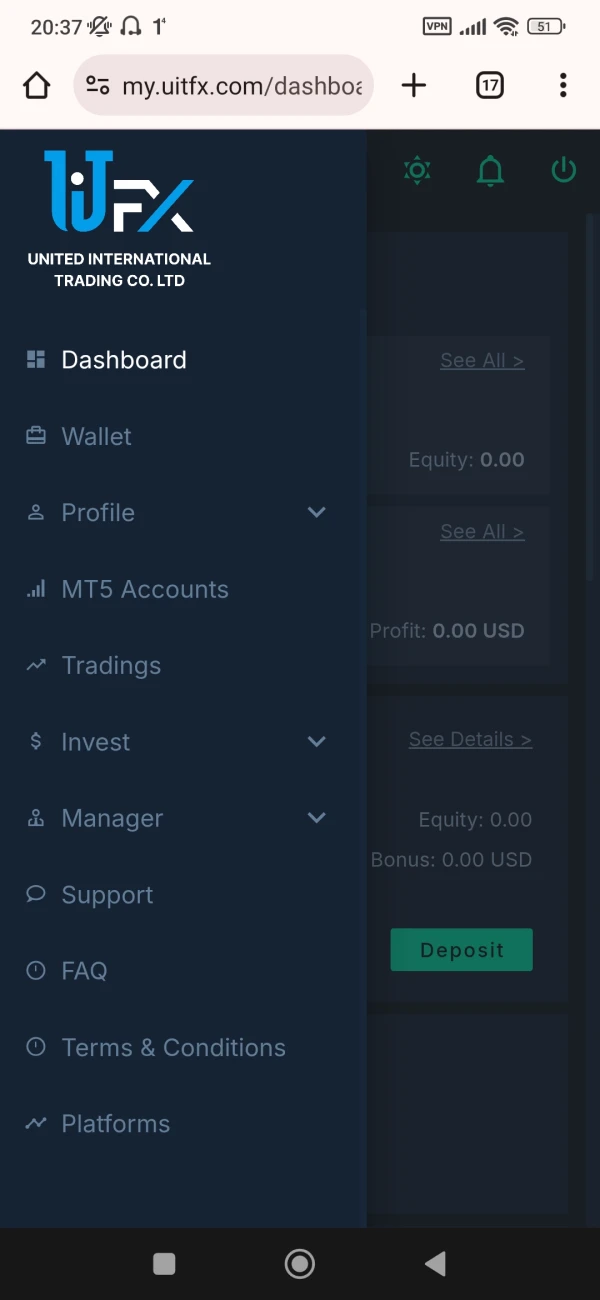Tap the browser home icon
This screenshot has height=1300, width=600.
tap(37, 86)
